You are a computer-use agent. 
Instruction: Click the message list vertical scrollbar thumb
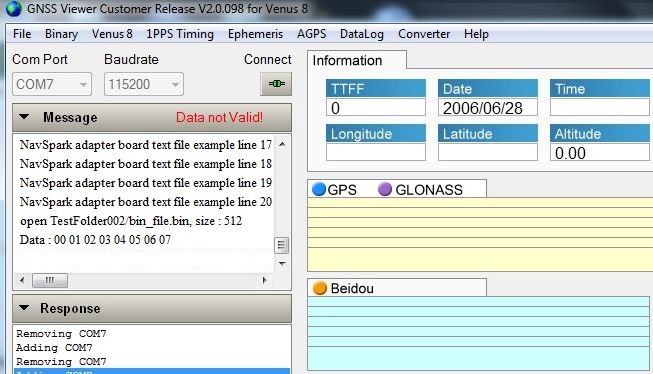[281, 245]
